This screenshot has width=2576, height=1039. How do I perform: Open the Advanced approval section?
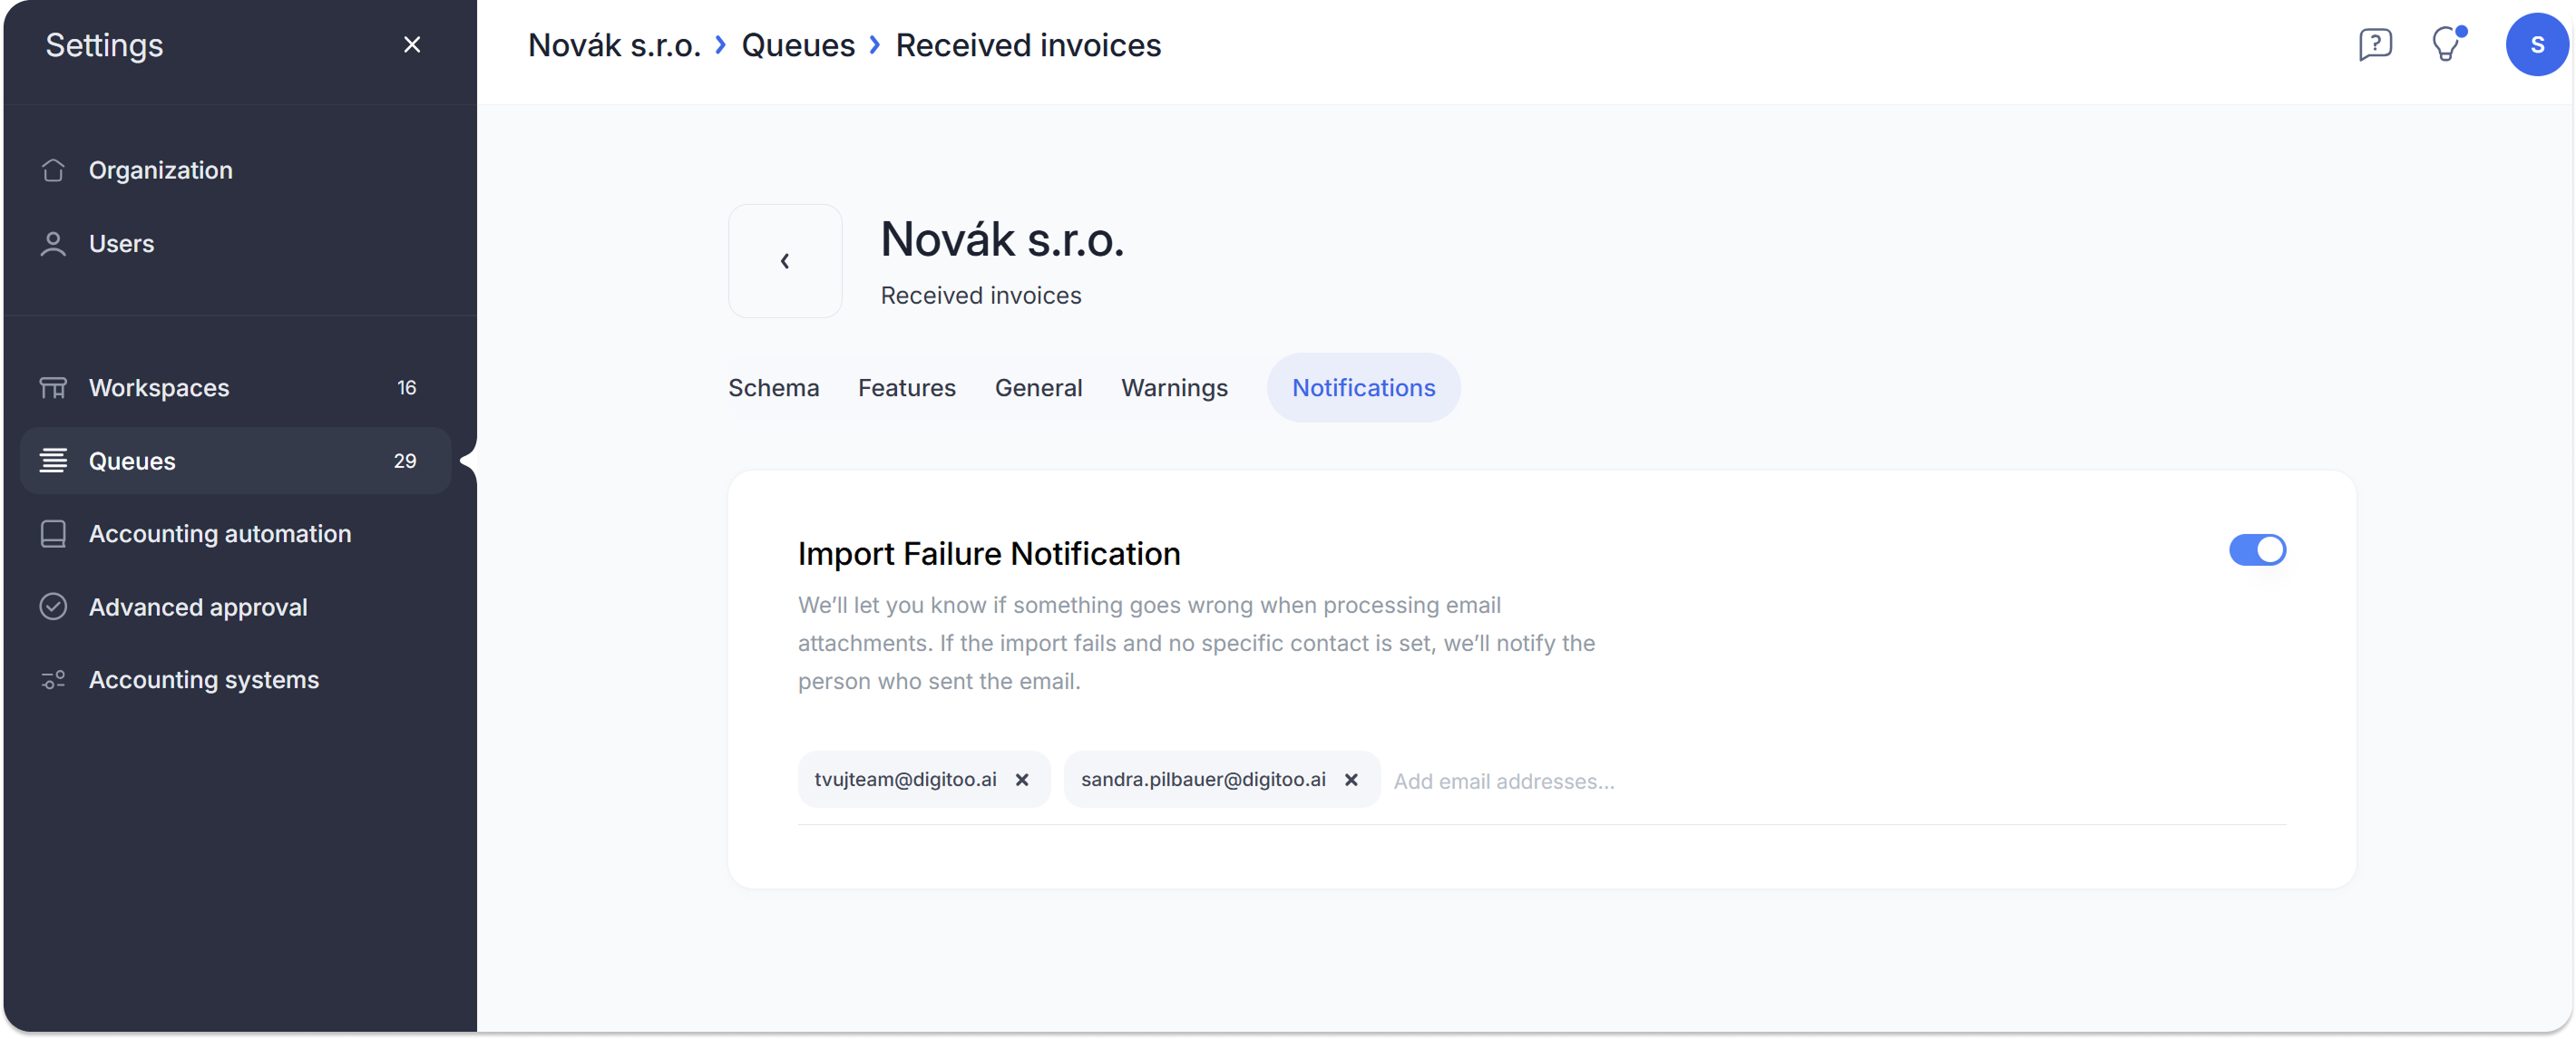197,606
